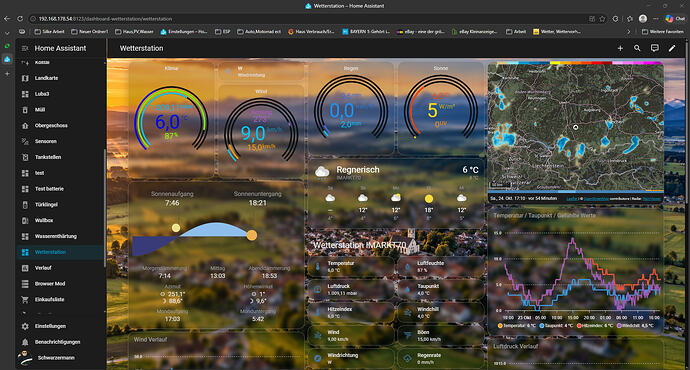Click the radar map timeline bar

coord(576,192)
